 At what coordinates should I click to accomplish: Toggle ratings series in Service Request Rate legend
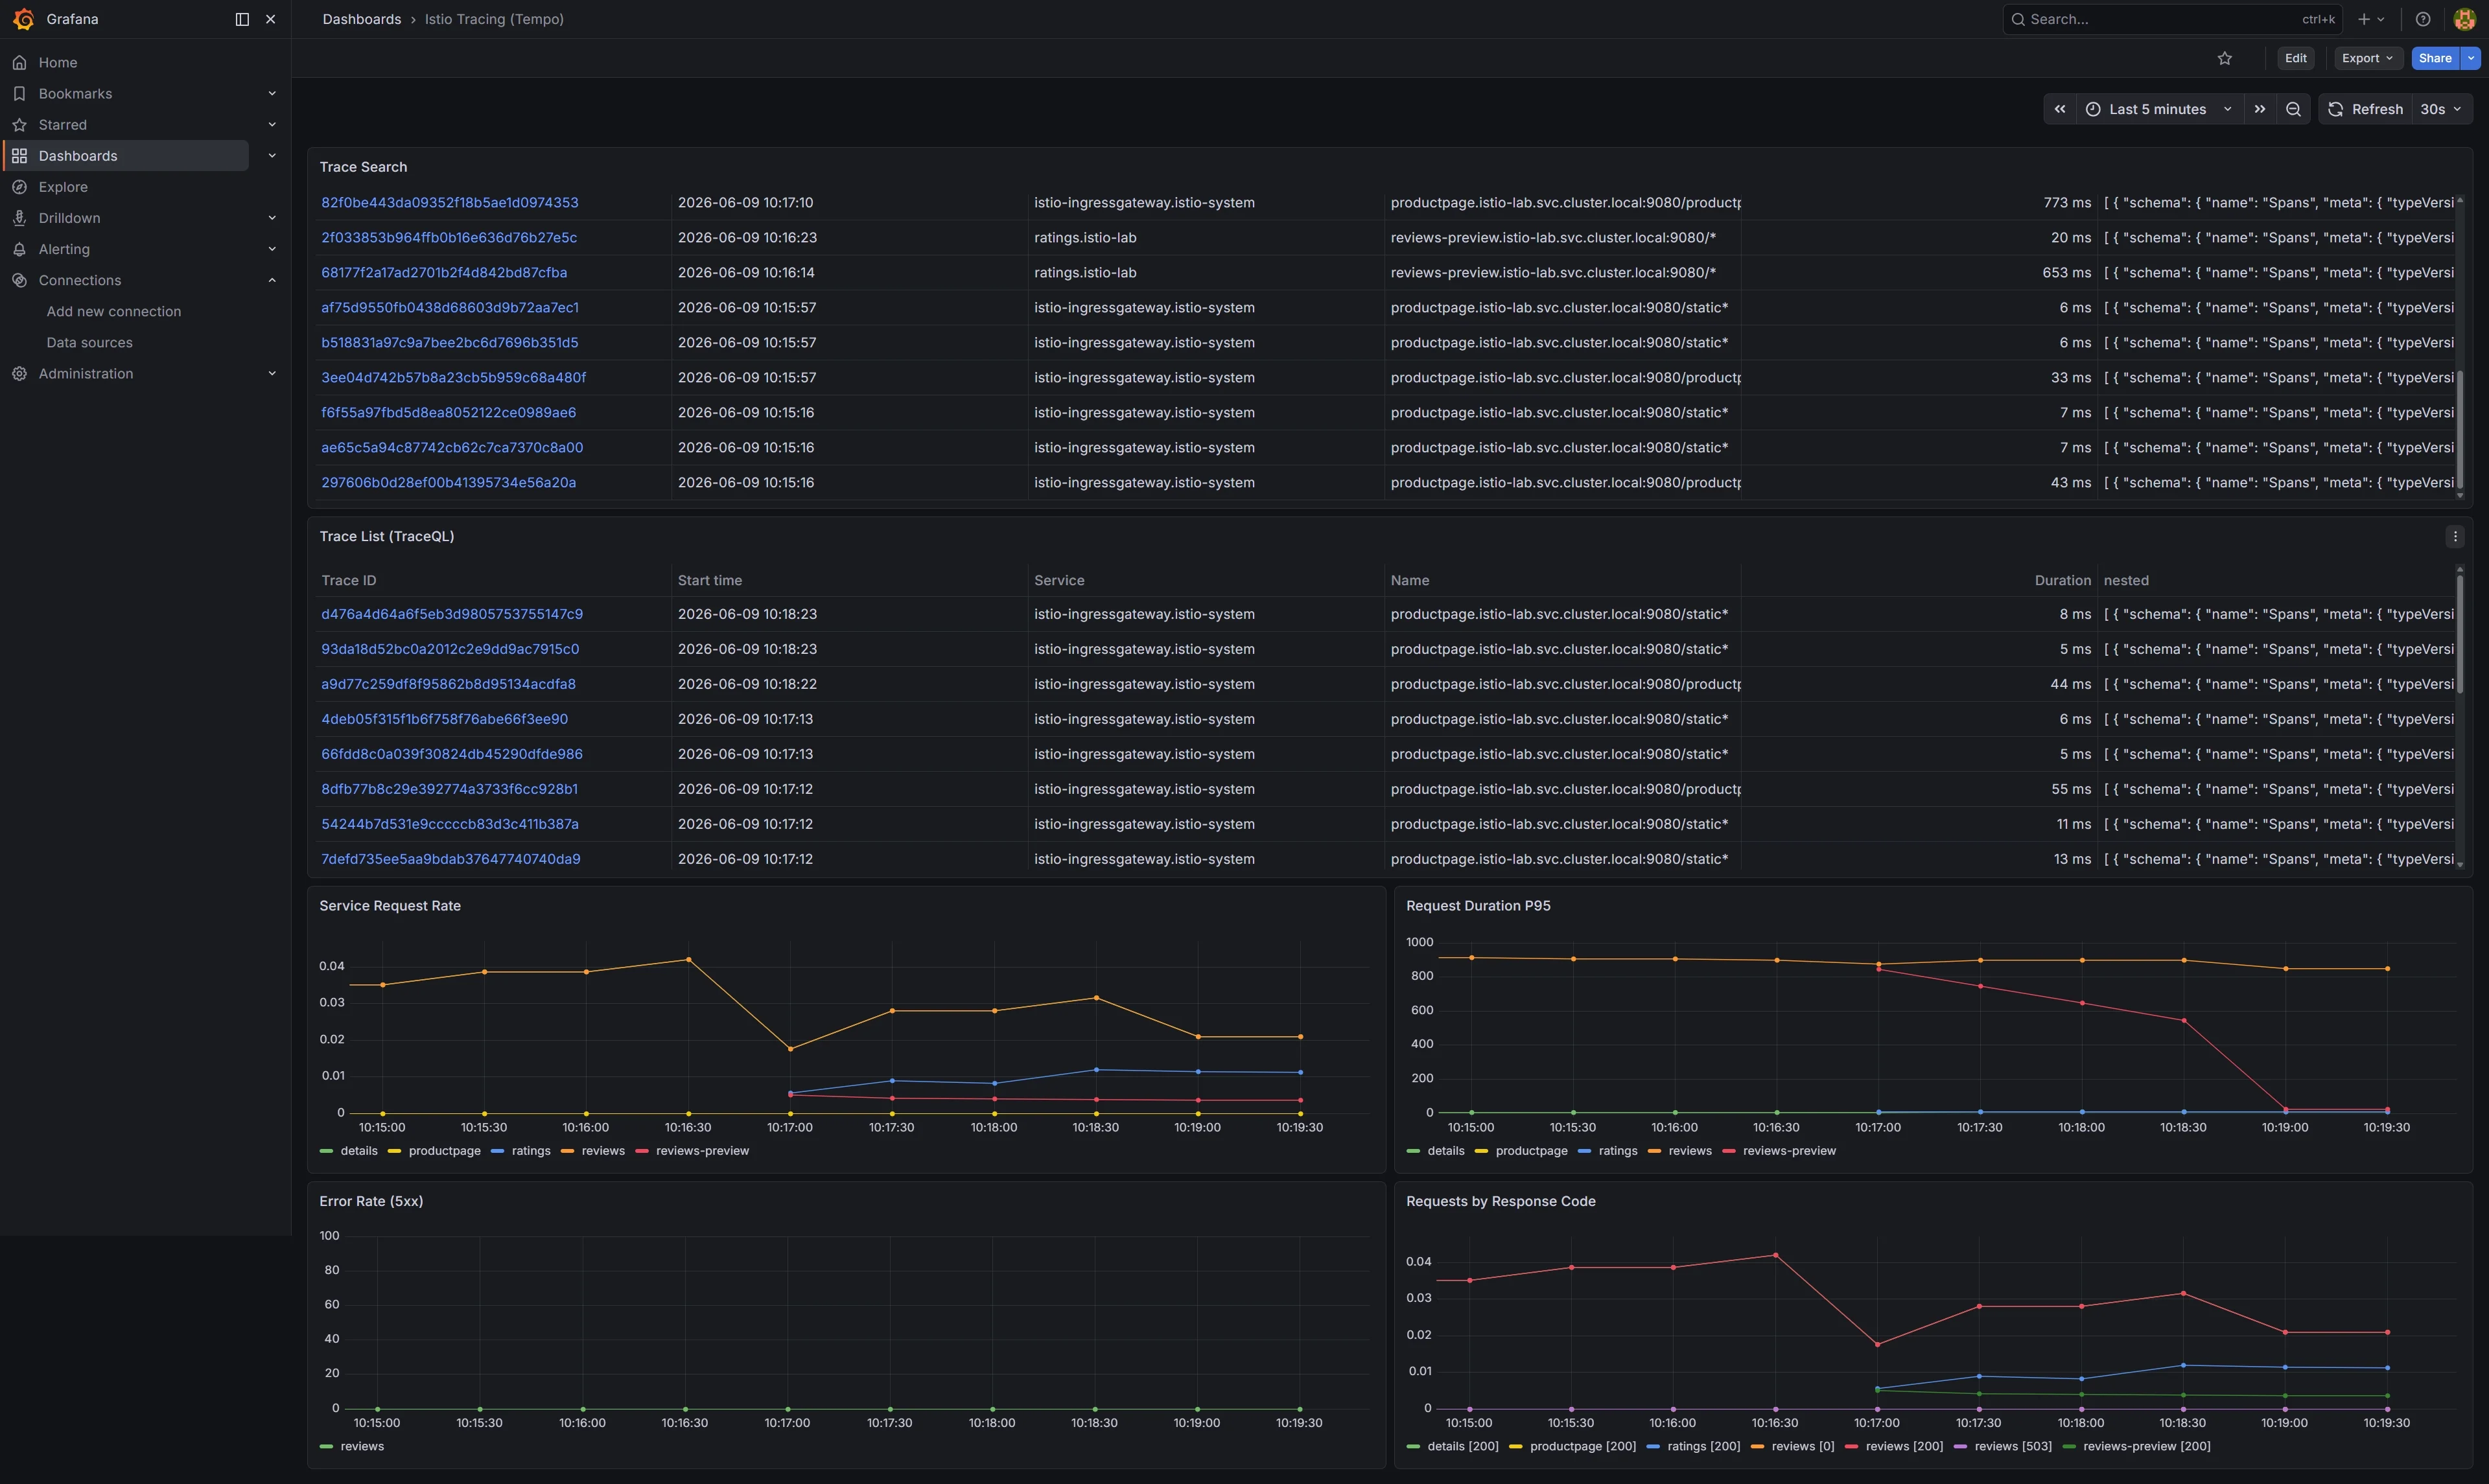coord(521,1151)
